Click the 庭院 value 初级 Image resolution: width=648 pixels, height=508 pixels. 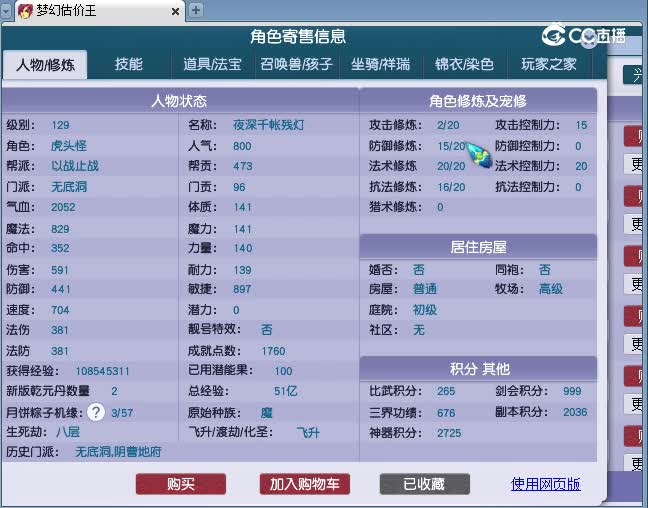(x=425, y=310)
